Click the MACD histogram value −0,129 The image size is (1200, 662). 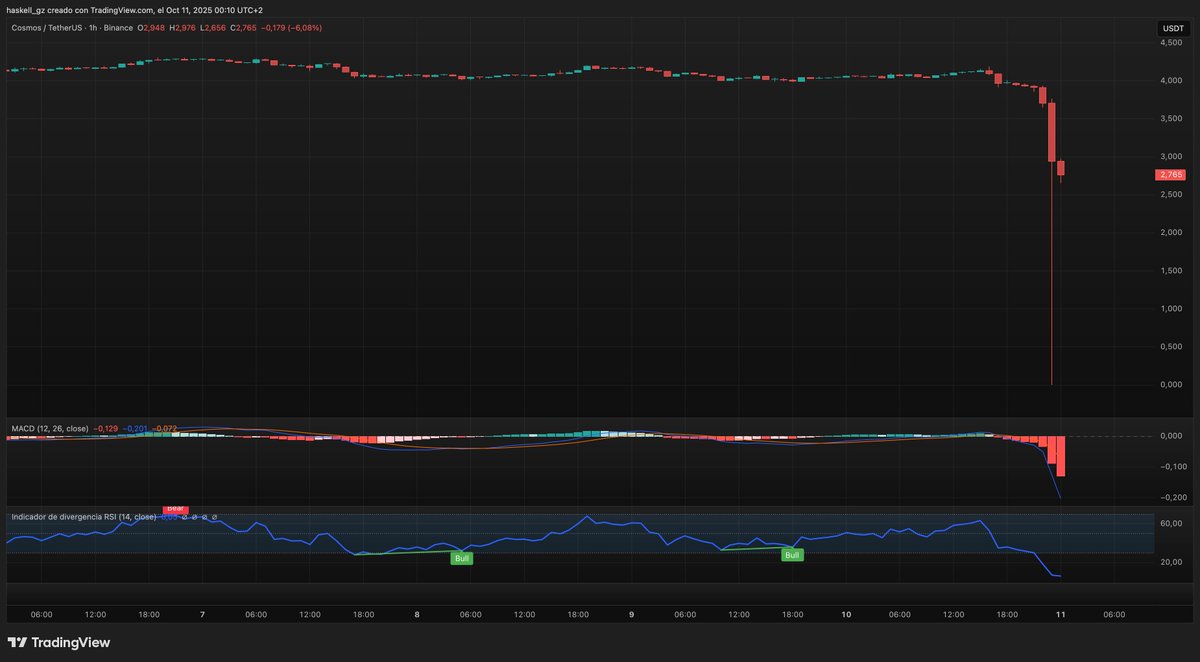tap(105, 428)
